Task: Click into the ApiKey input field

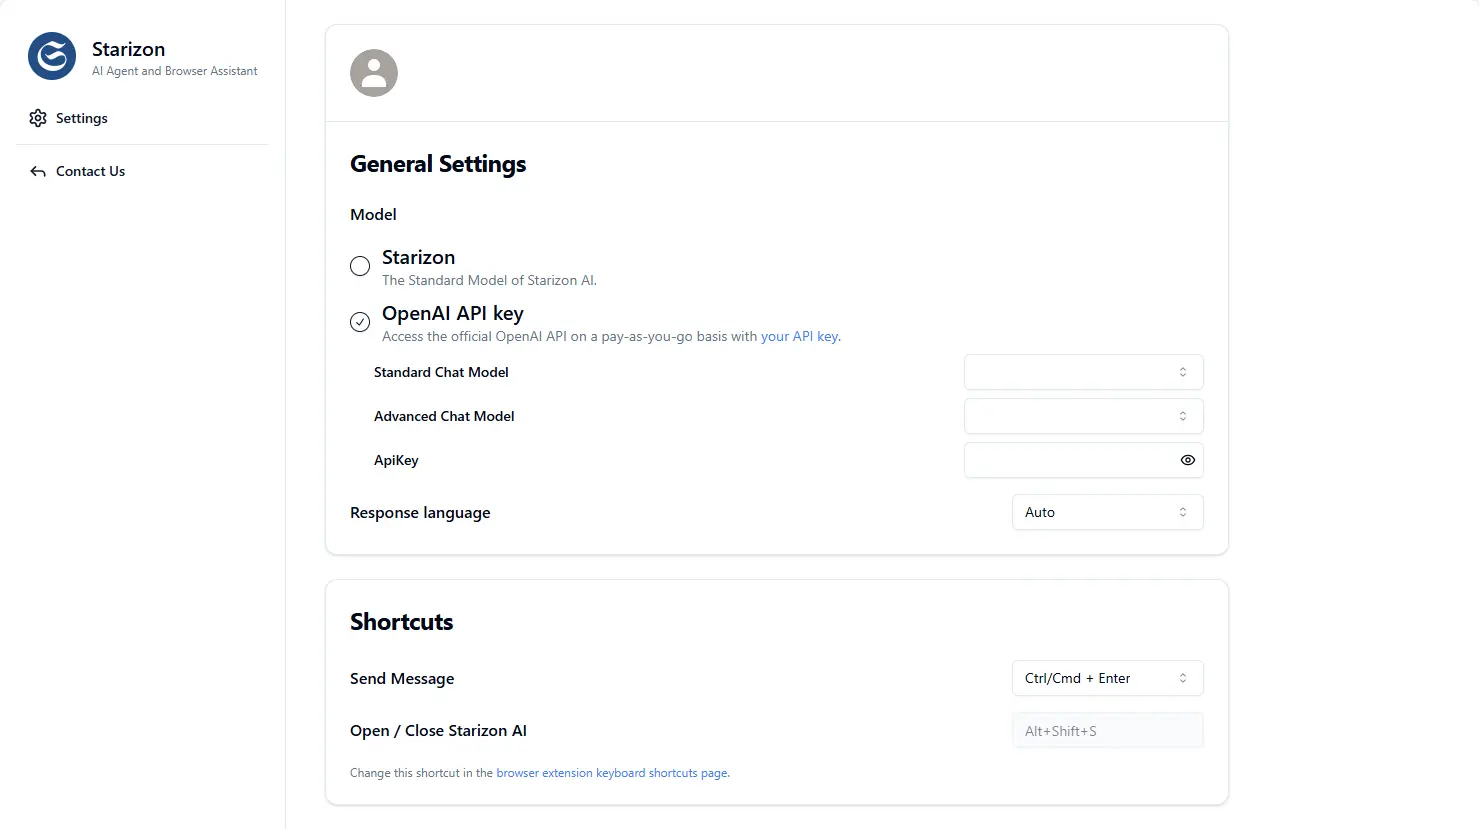Action: [x=1065, y=460]
